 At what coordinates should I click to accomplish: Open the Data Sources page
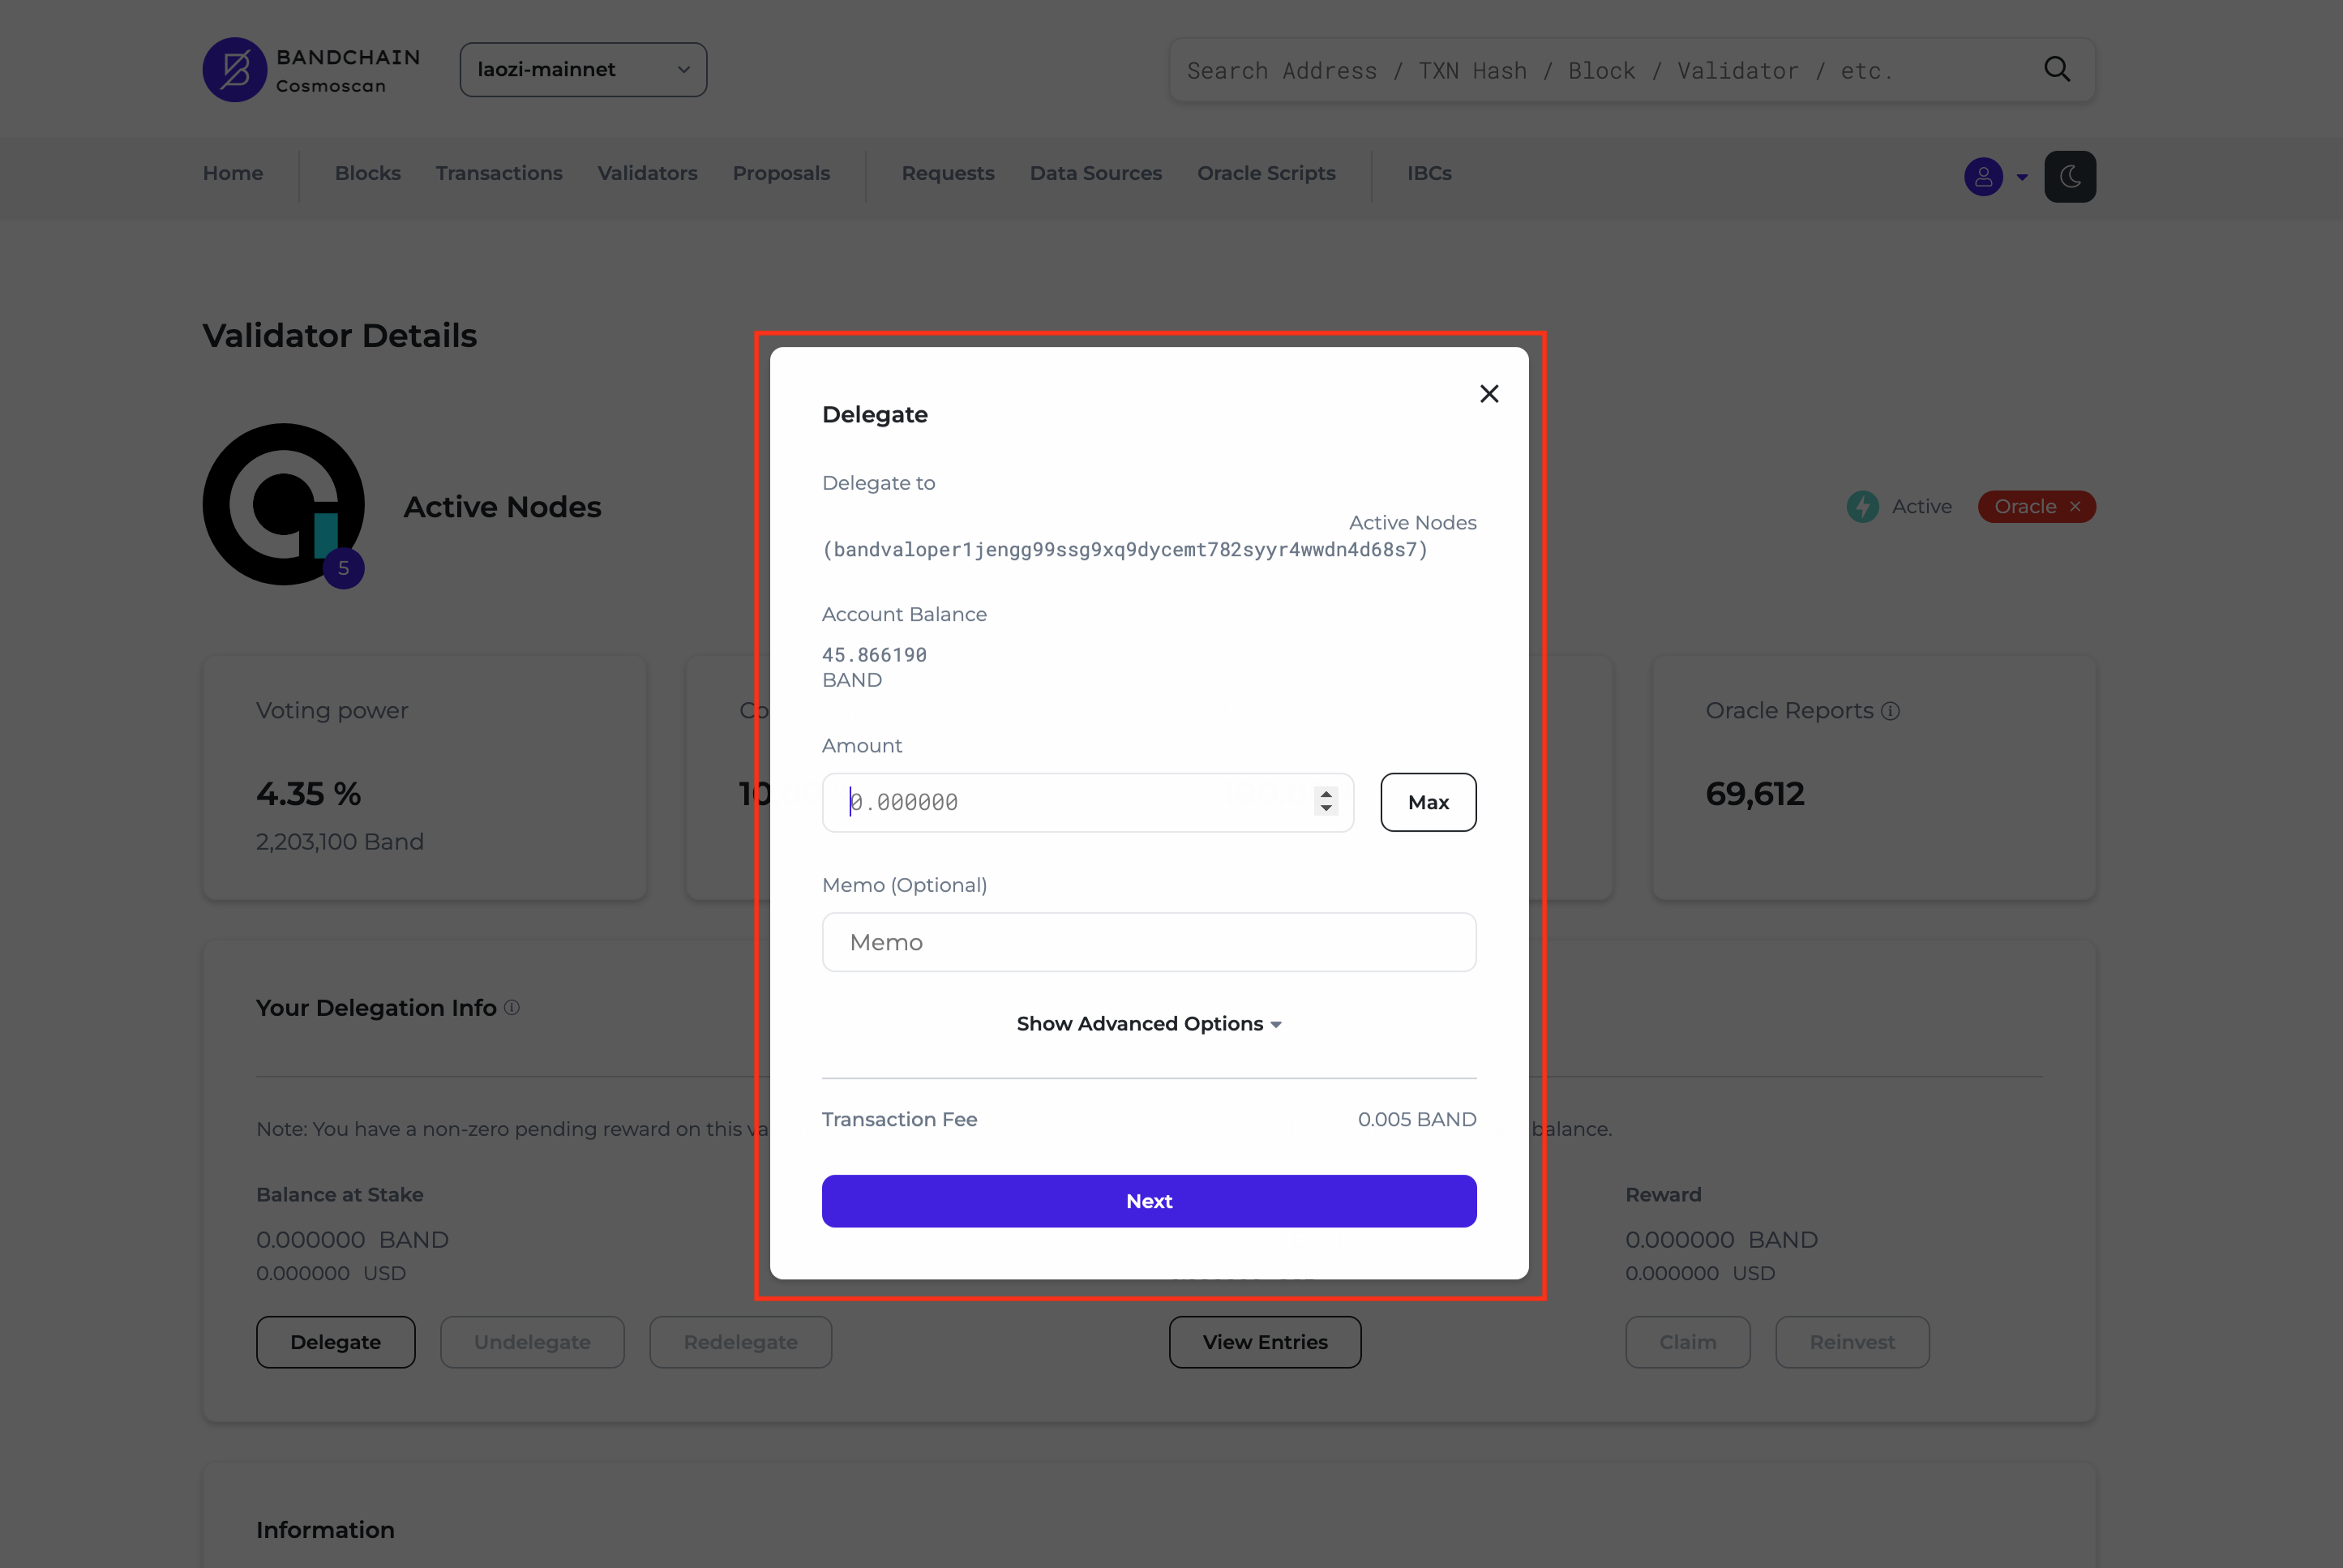click(1096, 173)
